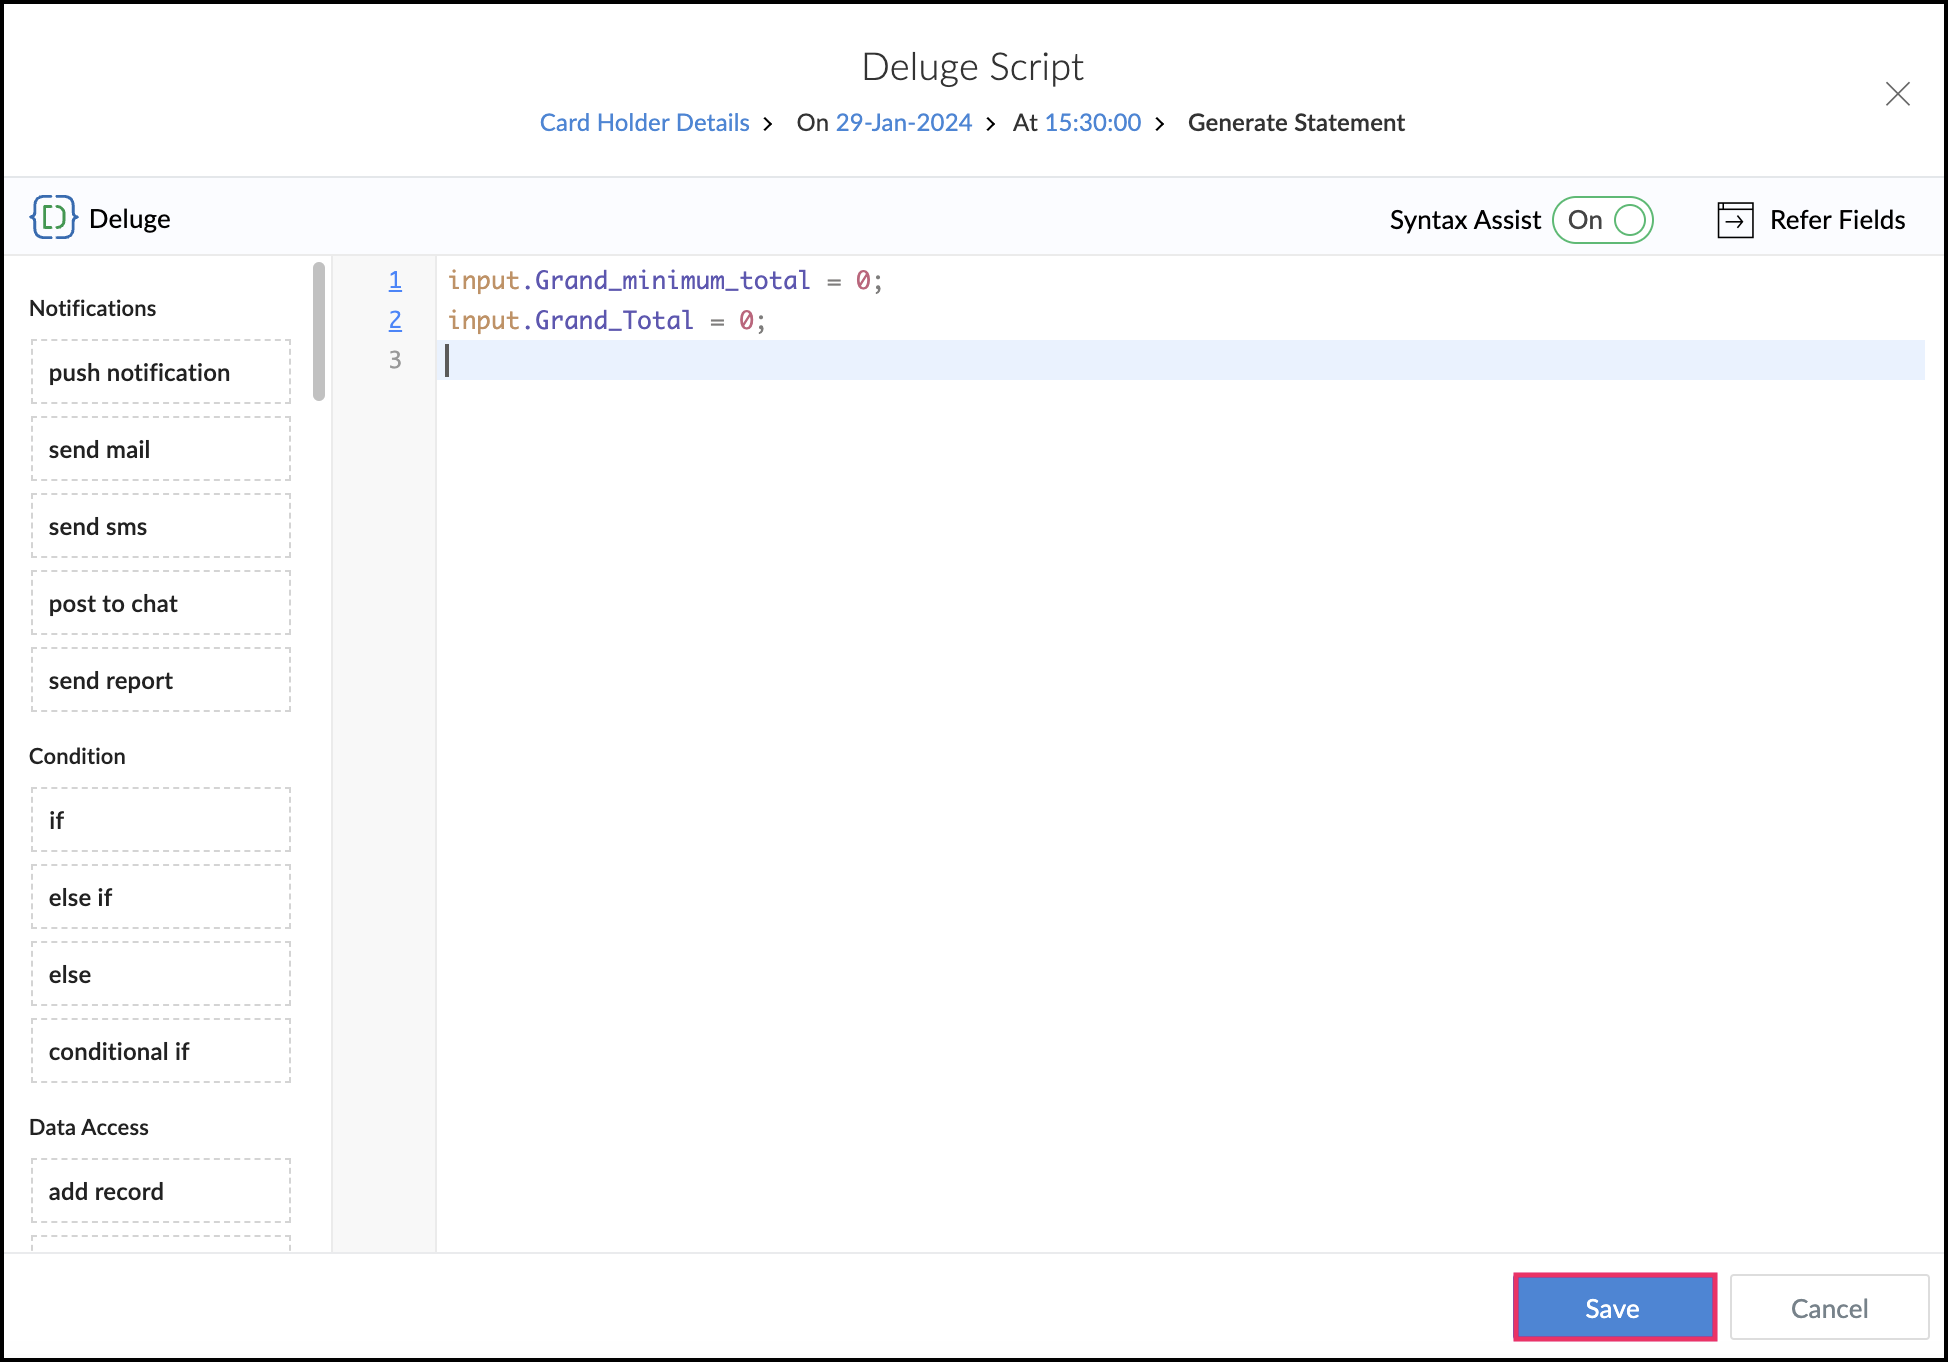Save the Deluge script
This screenshot has height=1362, width=1948.
pos(1614,1307)
